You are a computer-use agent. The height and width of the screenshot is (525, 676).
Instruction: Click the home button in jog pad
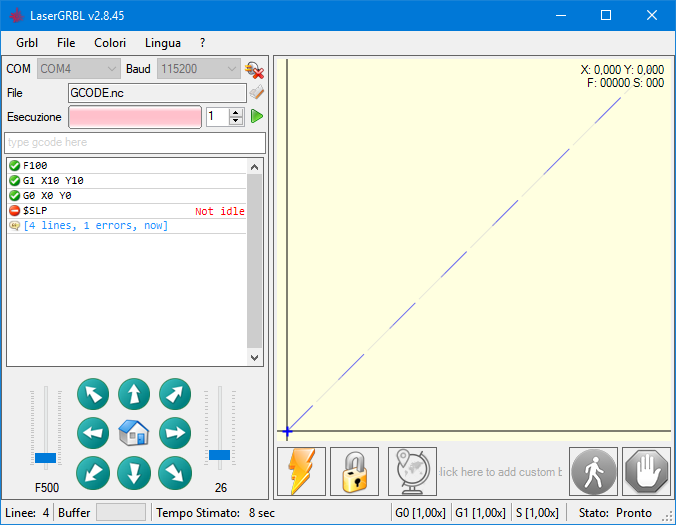134,433
